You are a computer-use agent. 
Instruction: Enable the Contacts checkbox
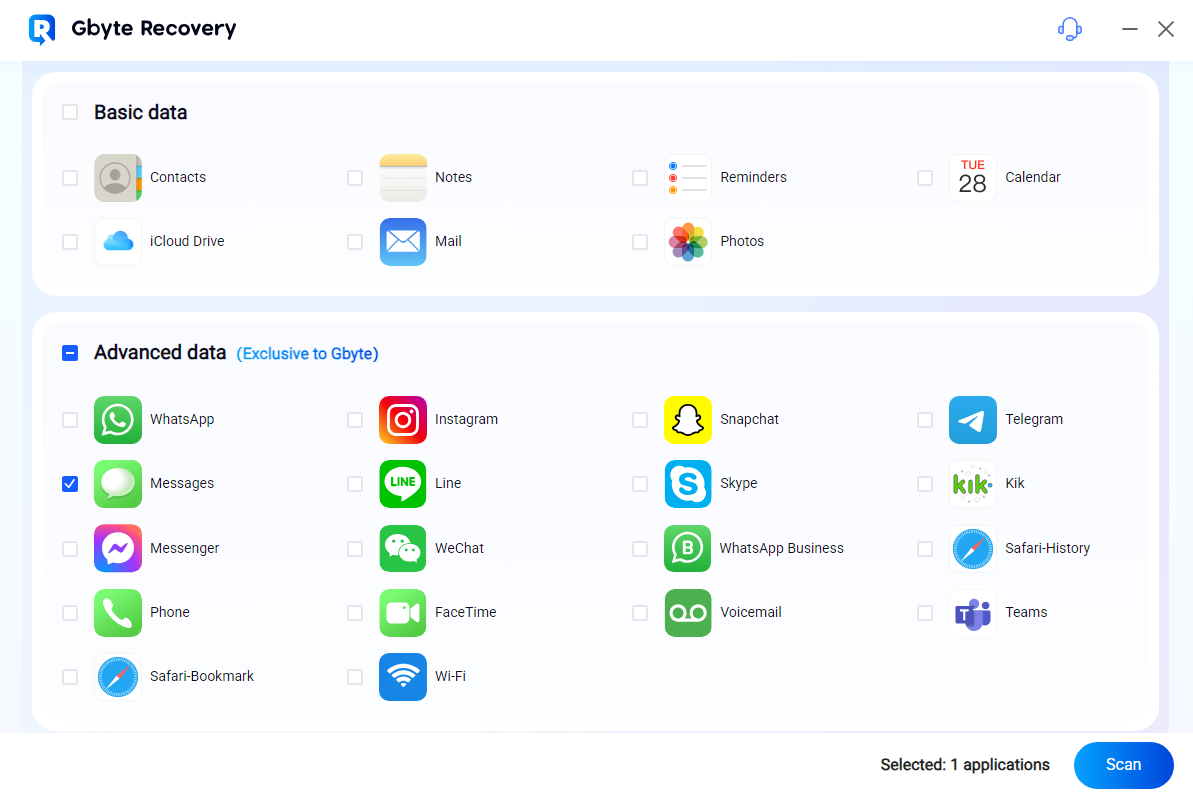[70, 178]
